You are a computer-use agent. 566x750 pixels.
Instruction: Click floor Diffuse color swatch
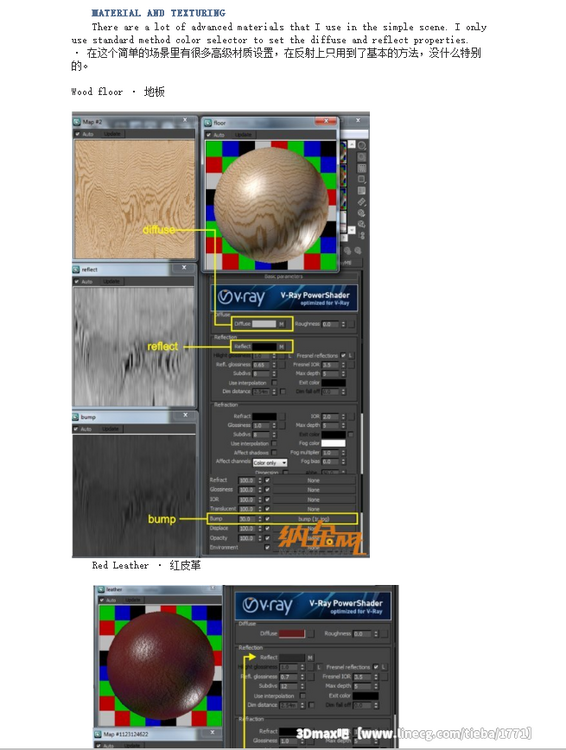click(x=264, y=324)
